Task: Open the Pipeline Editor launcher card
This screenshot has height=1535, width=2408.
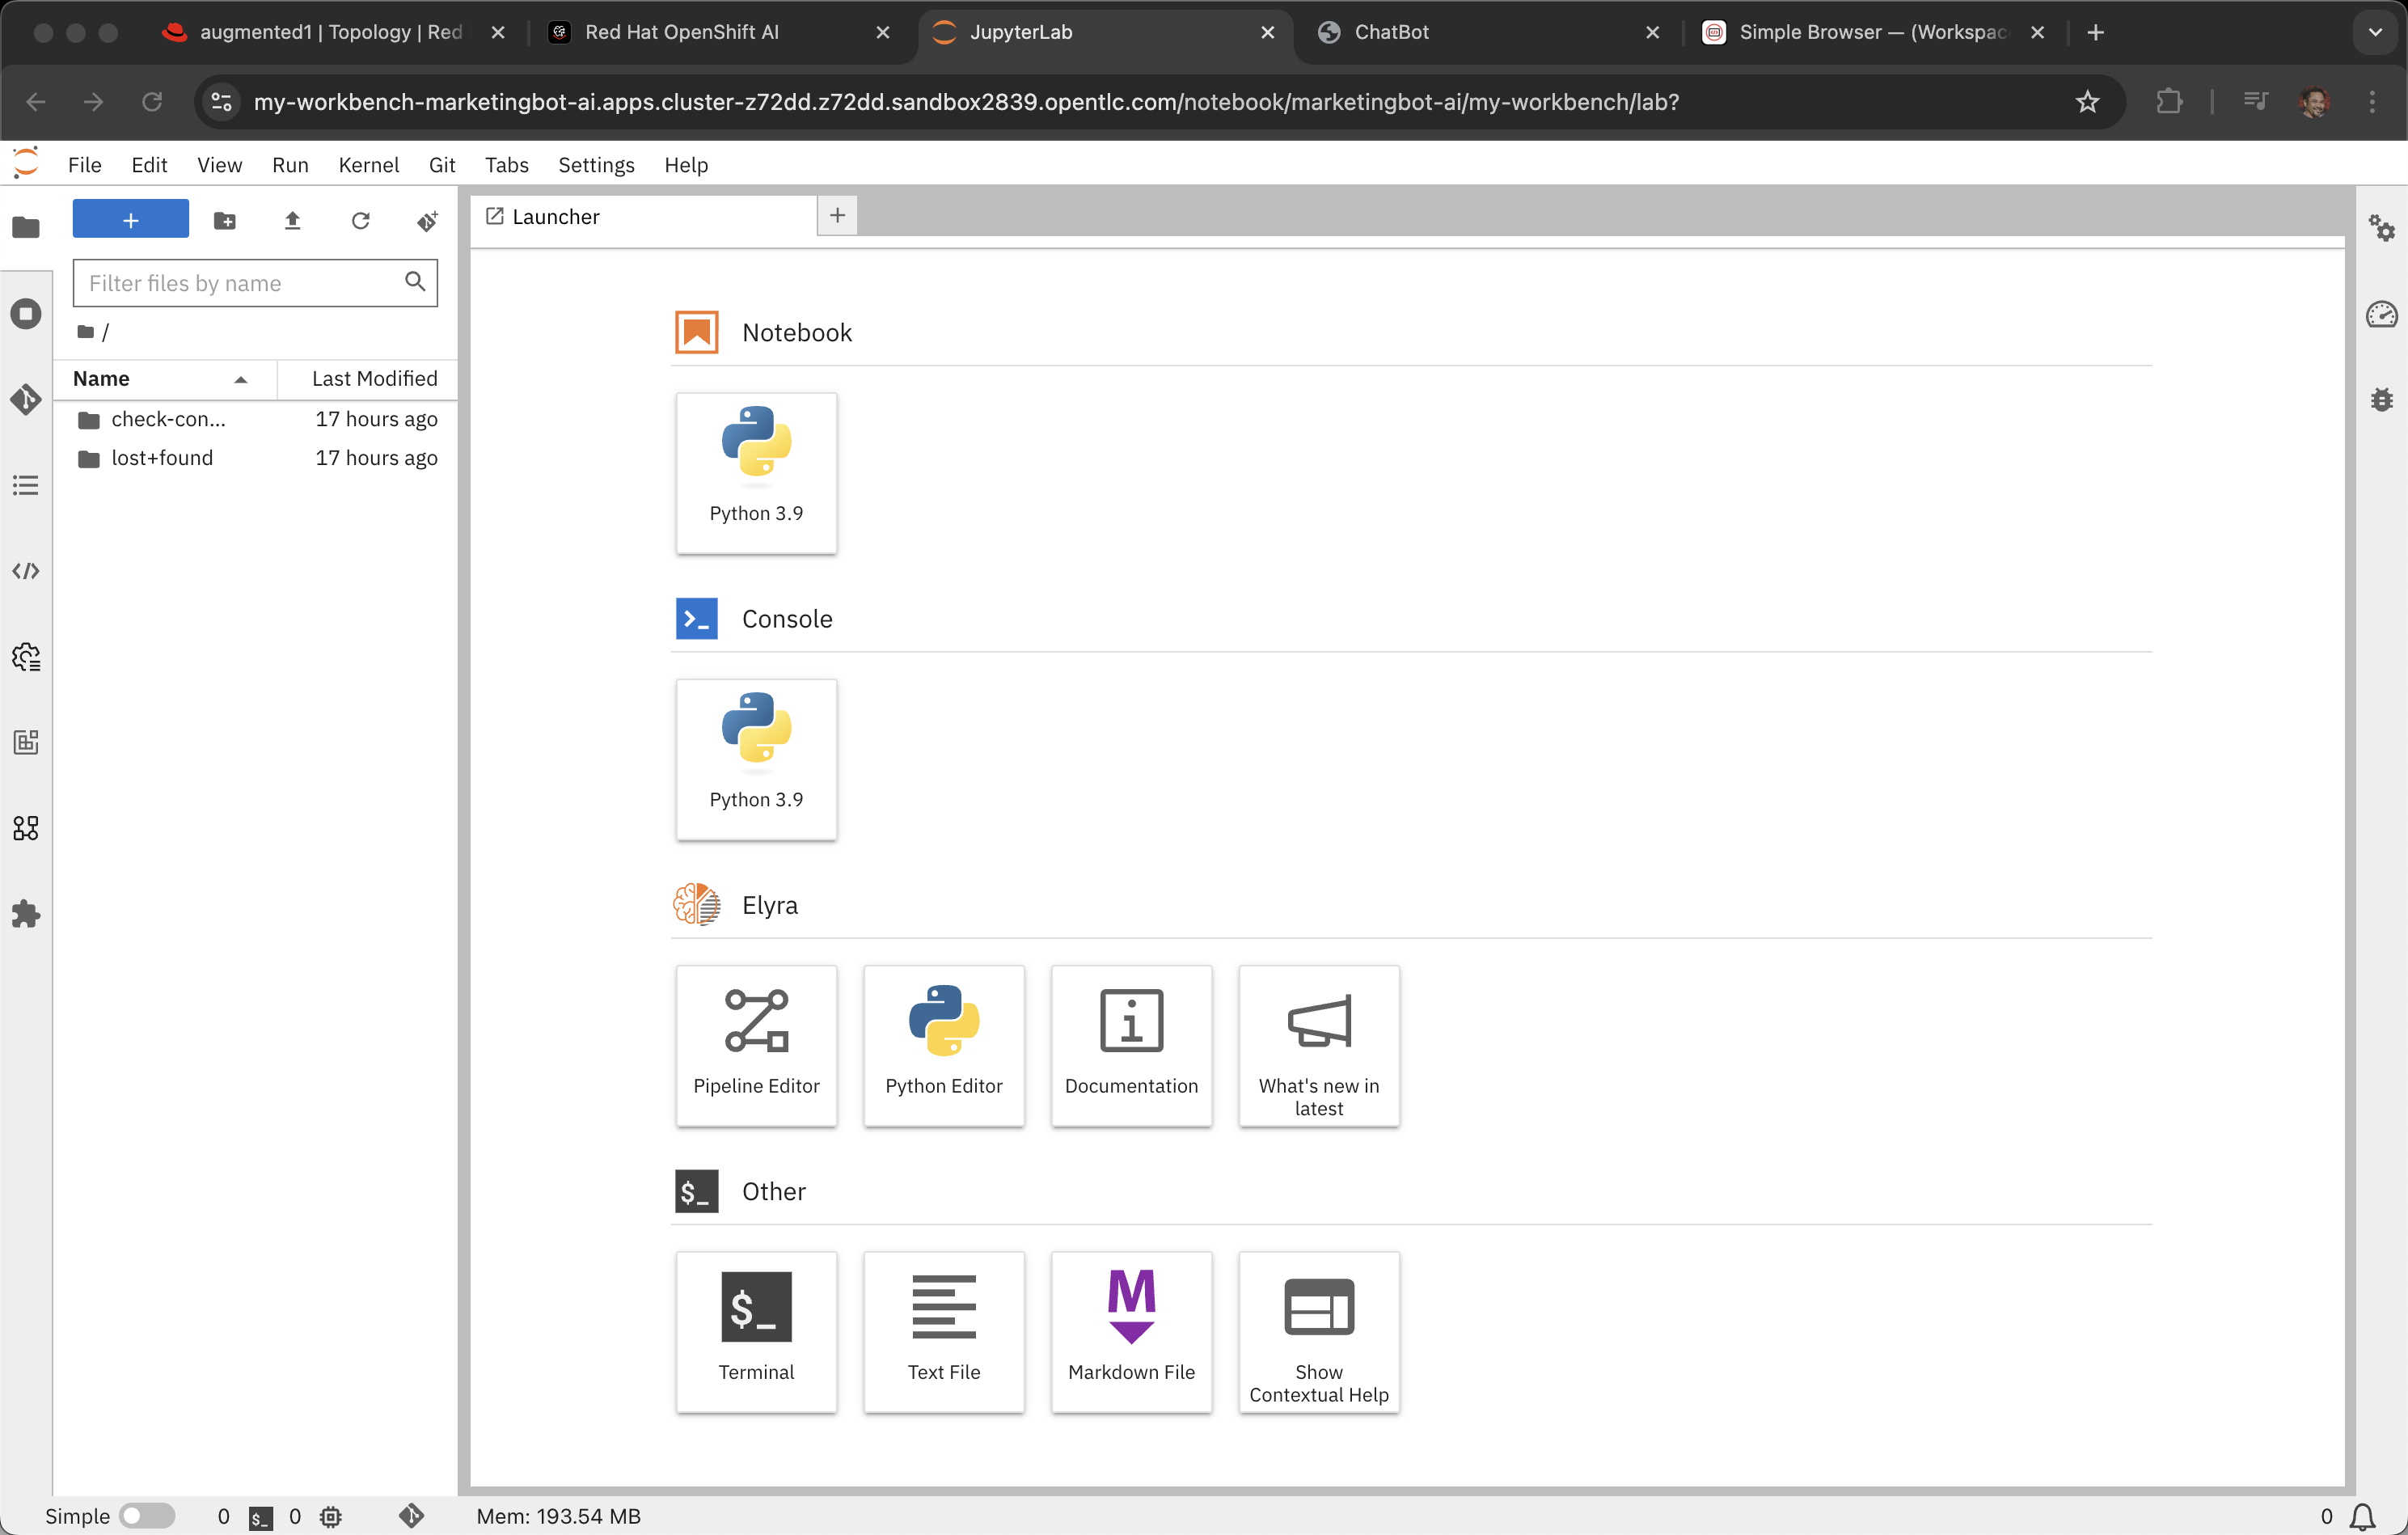Action: click(x=756, y=1045)
